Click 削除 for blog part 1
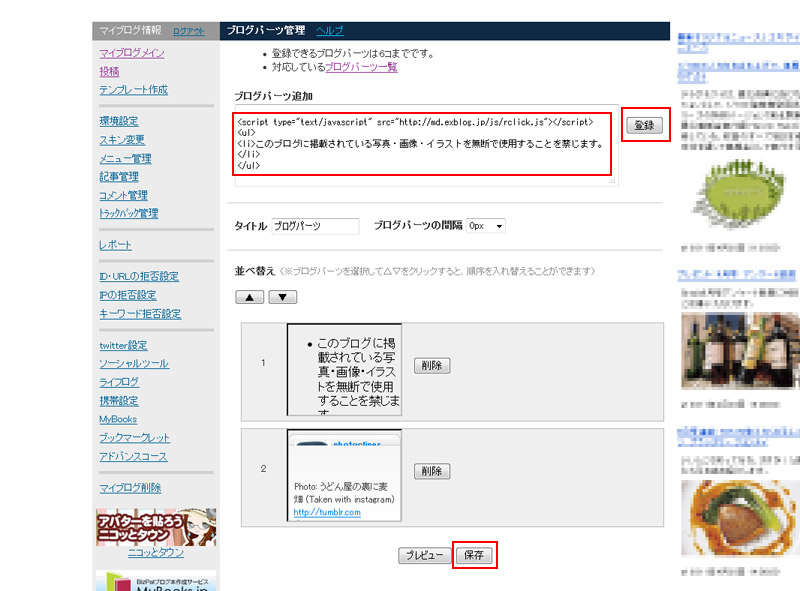The width and height of the screenshot is (800, 591). tap(432, 365)
